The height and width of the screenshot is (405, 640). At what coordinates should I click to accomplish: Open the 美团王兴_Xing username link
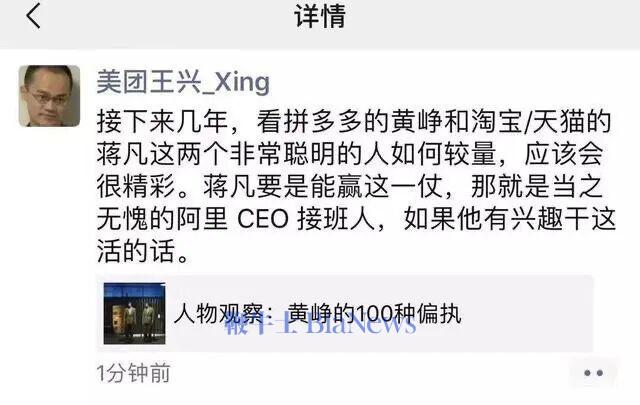tap(183, 82)
